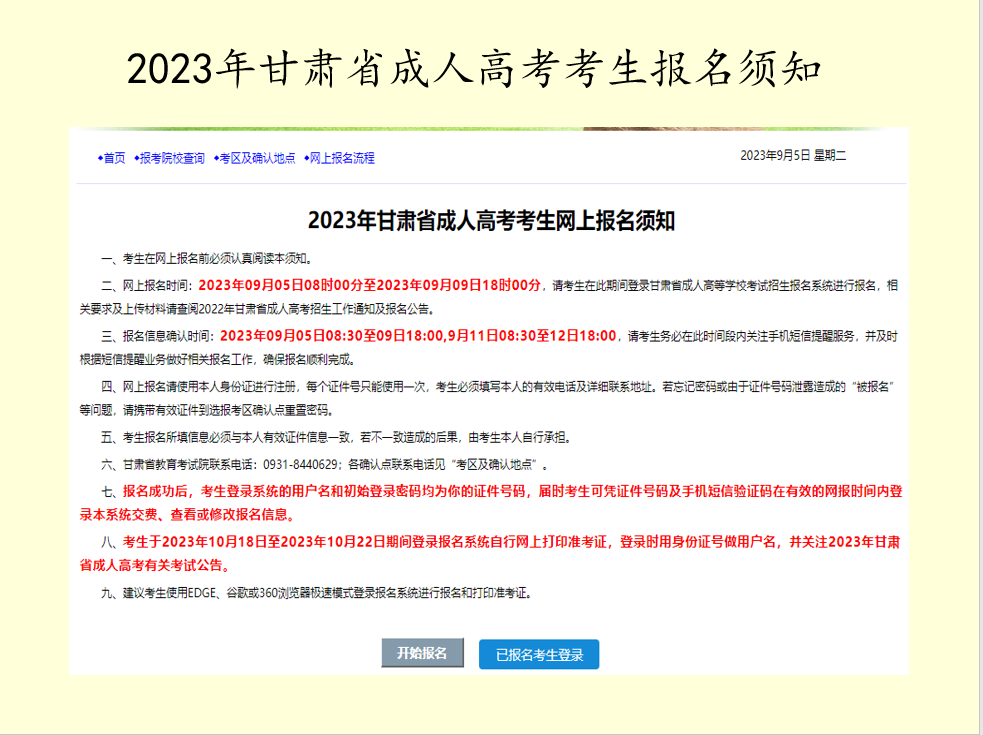
Task: Go to 考区及确认地点 page
Action: (x=257, y=158)
